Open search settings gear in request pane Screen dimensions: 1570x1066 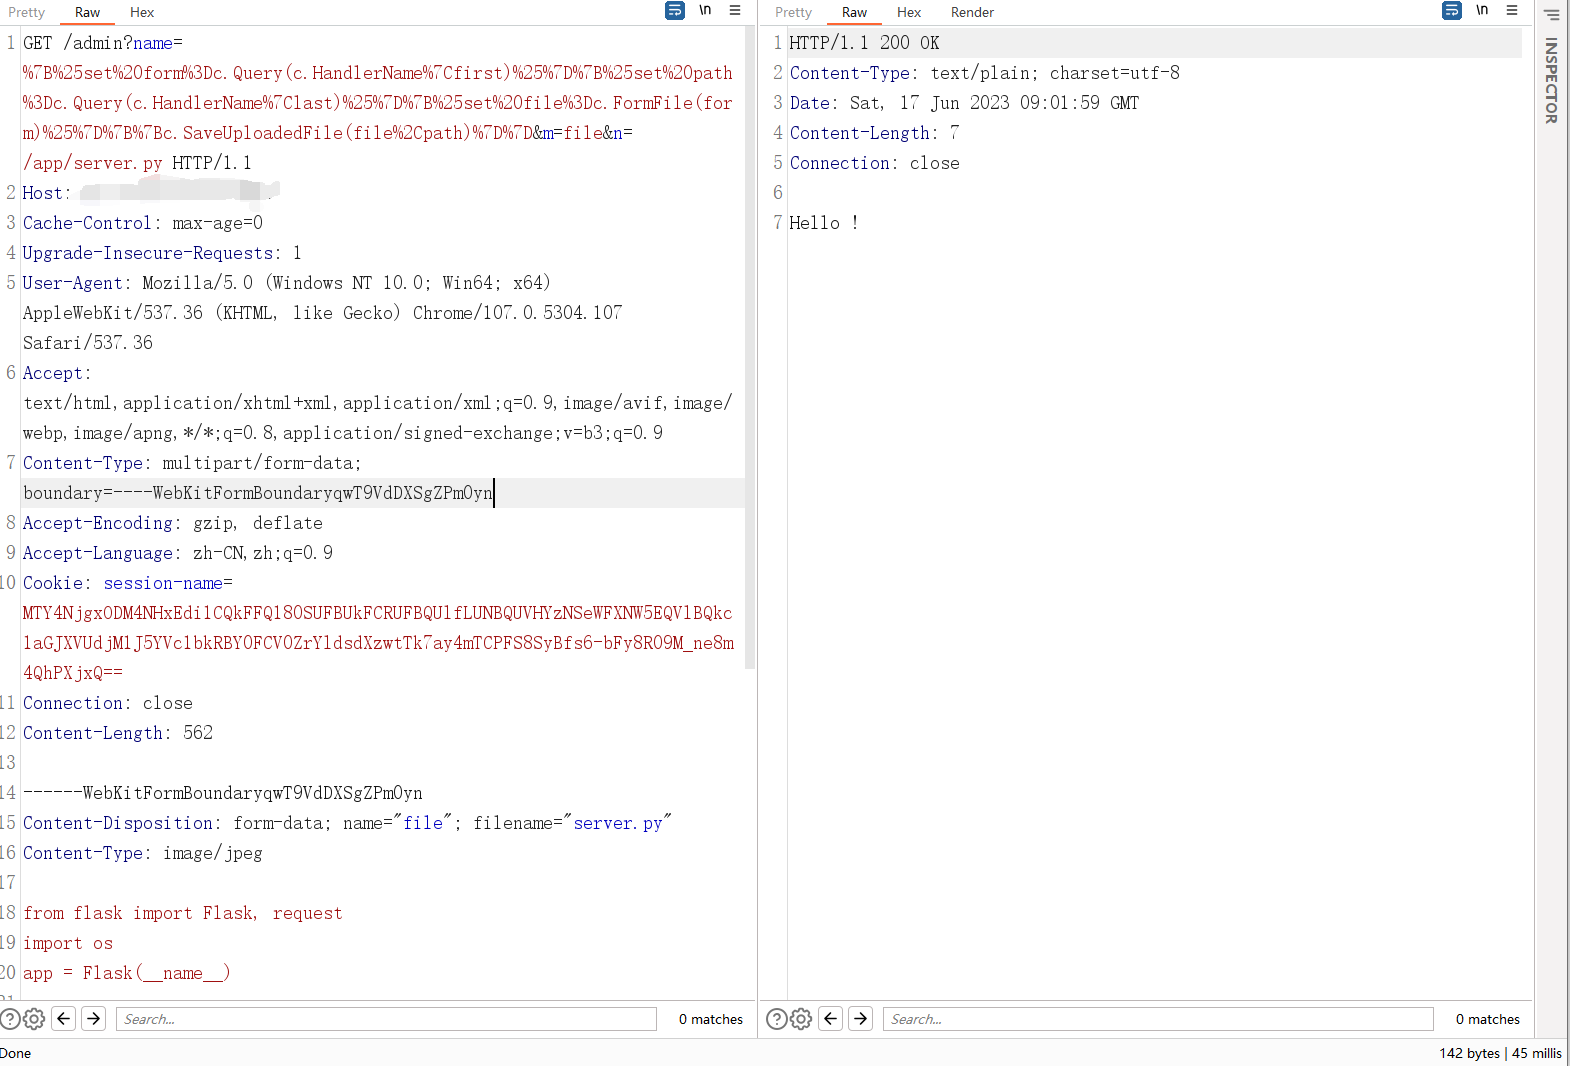point(34,1019)
